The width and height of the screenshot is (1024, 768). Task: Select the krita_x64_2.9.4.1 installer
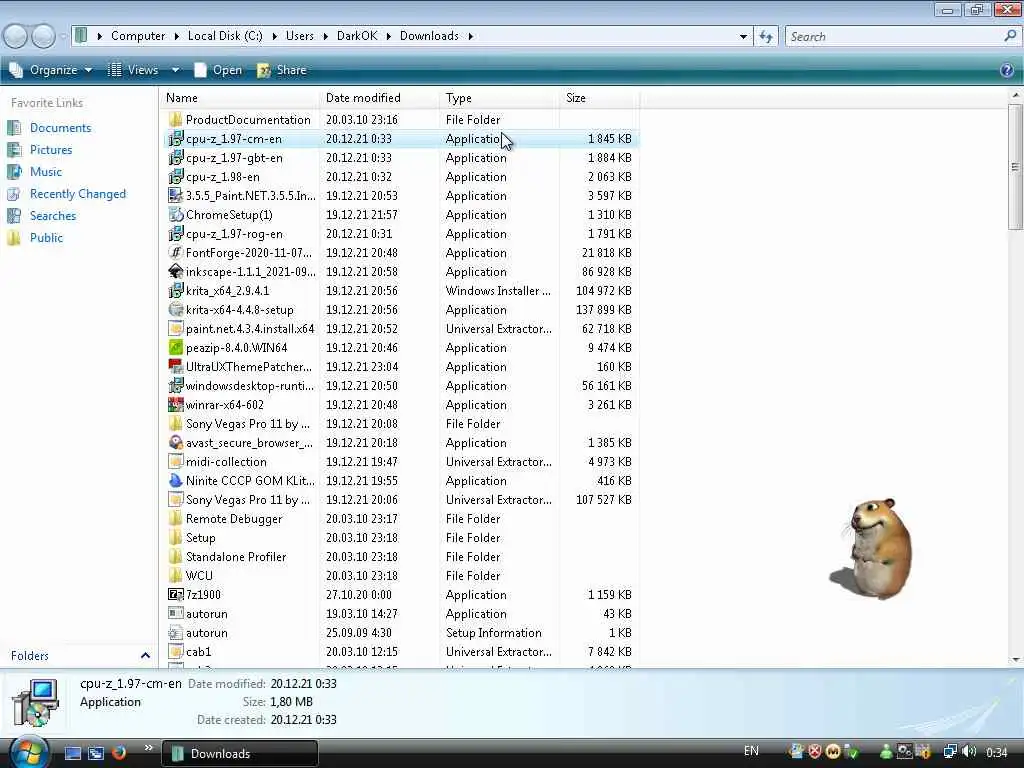(227, 291)
